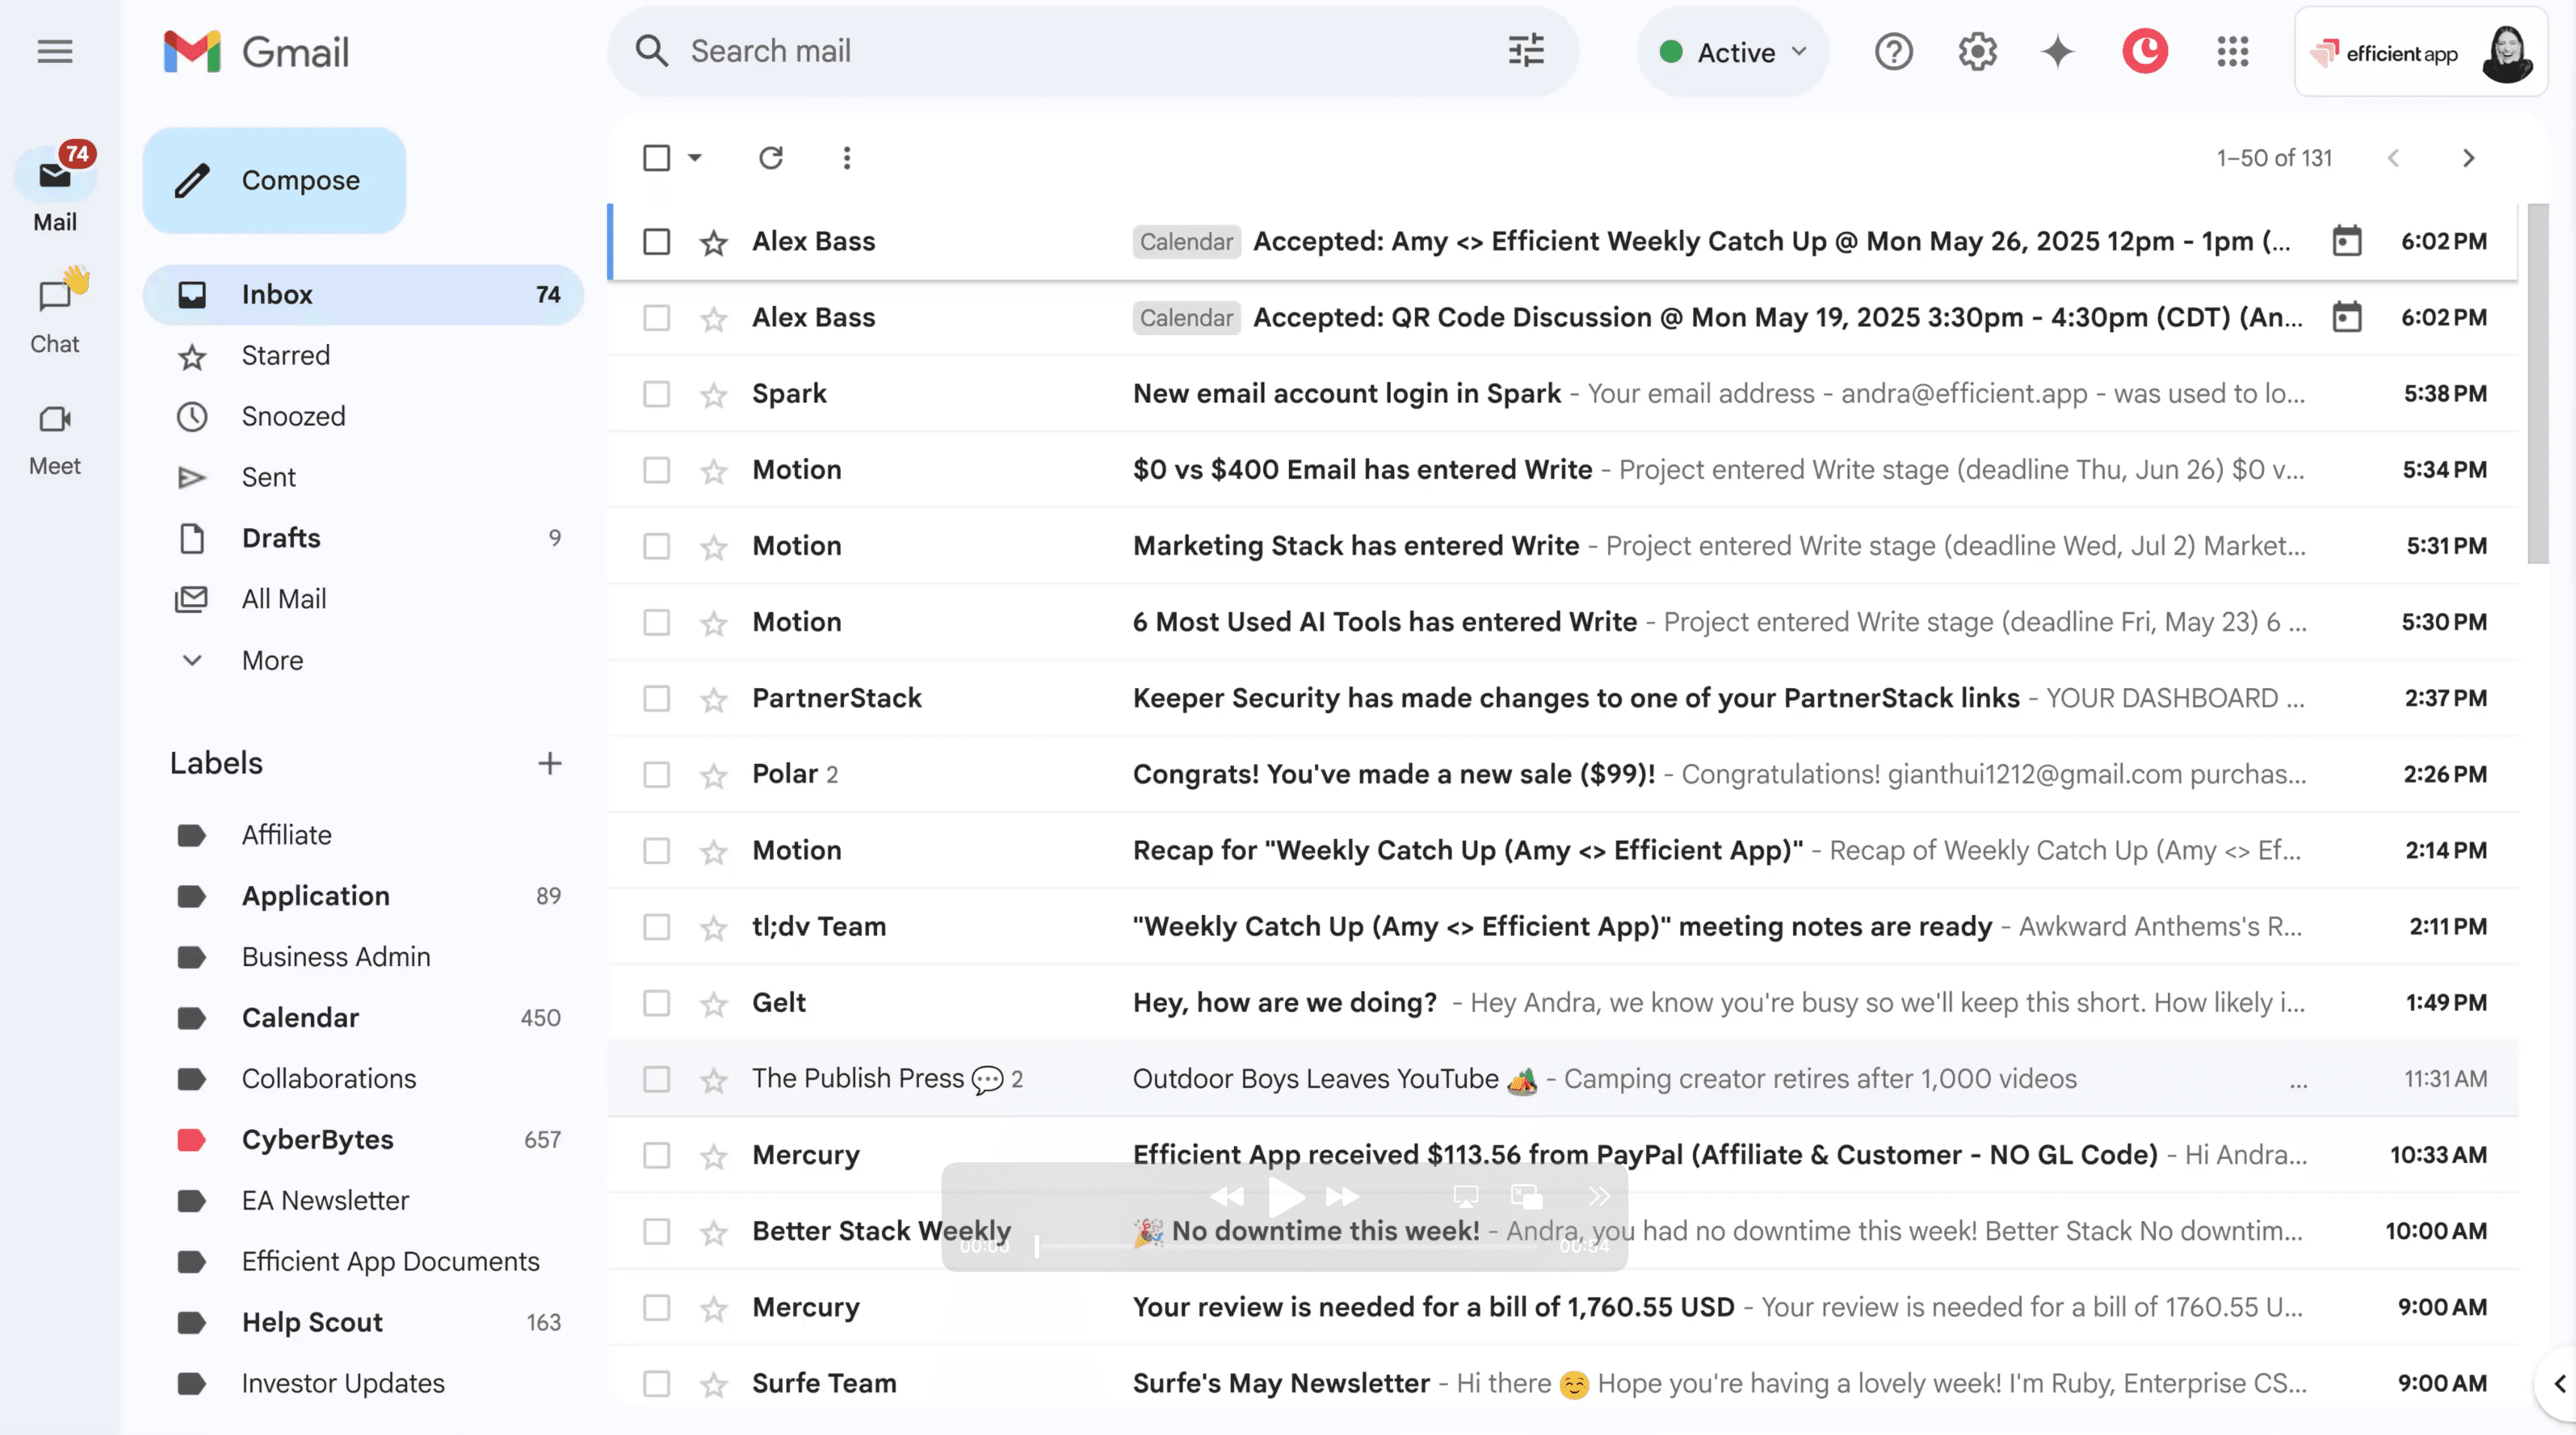The image size is (2576, 1435).
Task: Click the Compose button
Action: [x=274, y=180]
